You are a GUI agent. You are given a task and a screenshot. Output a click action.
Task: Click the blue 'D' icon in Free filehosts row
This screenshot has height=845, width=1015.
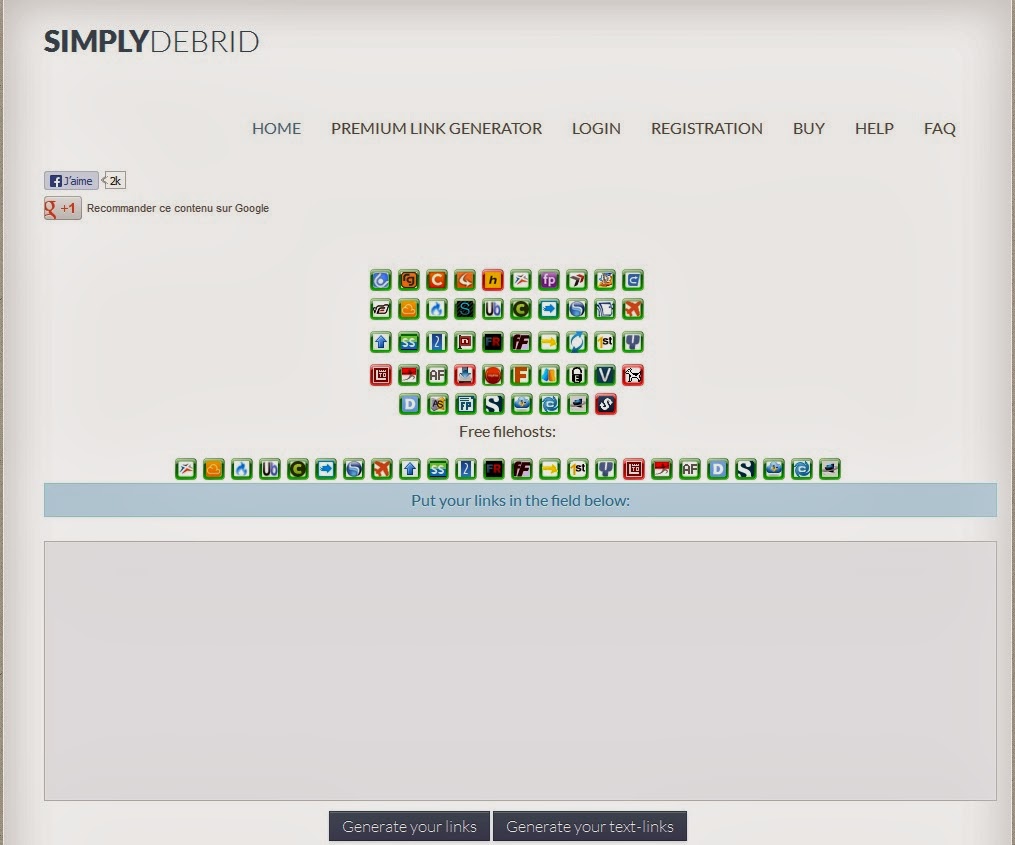pyautogui.click(x=717, y=469)
